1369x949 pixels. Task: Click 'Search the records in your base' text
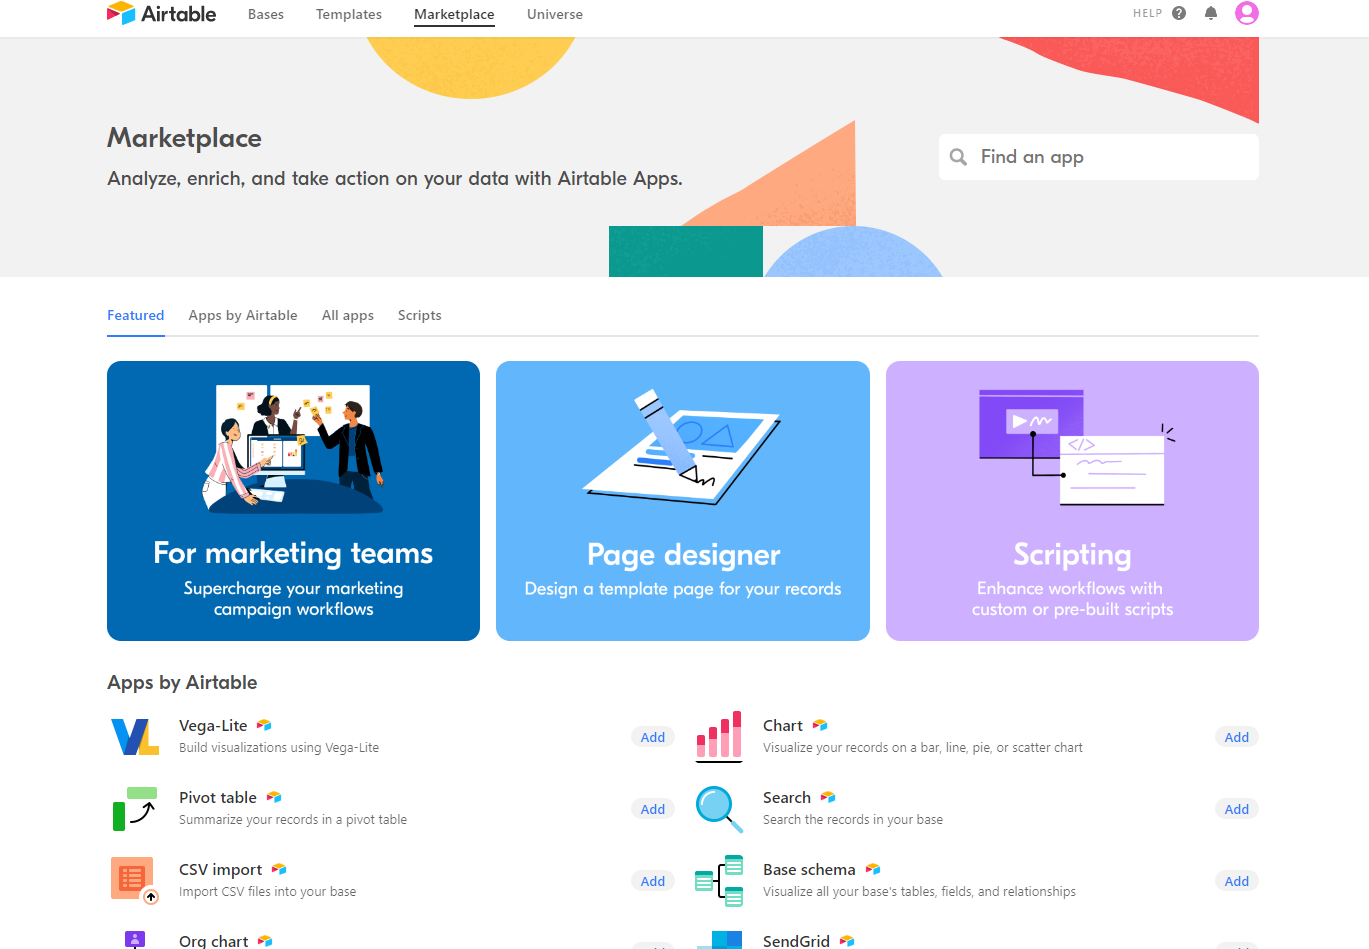click(853, 820)
